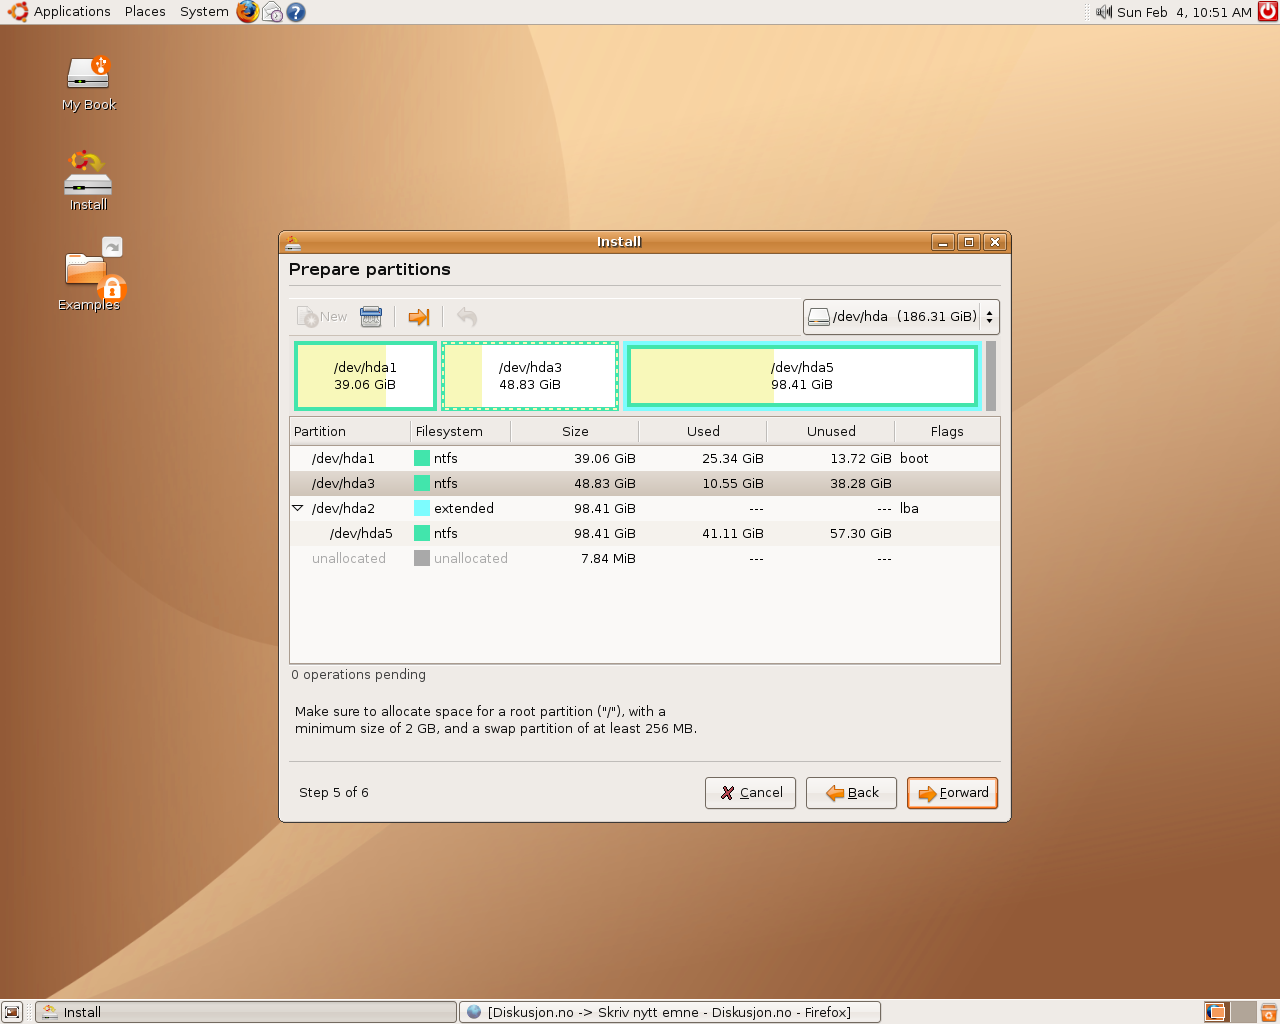The width and height of the screenshot is (1280, 1024).
Task: Open Help from the top panel icon
Action: [296, 12]
